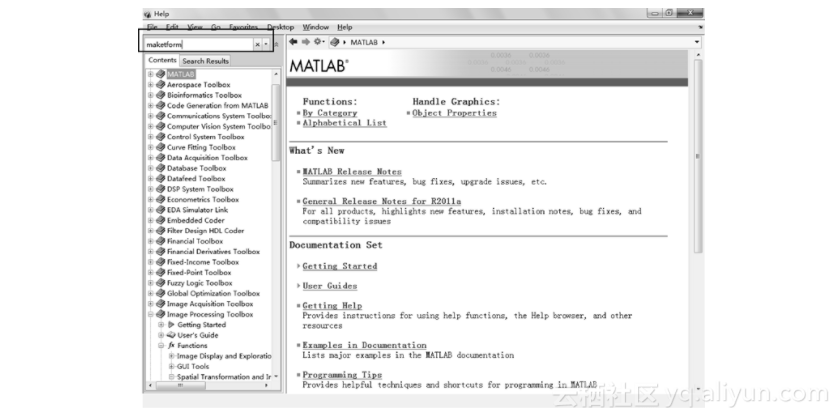Click the Communications System Toolbox book icon

pos(161,116)
